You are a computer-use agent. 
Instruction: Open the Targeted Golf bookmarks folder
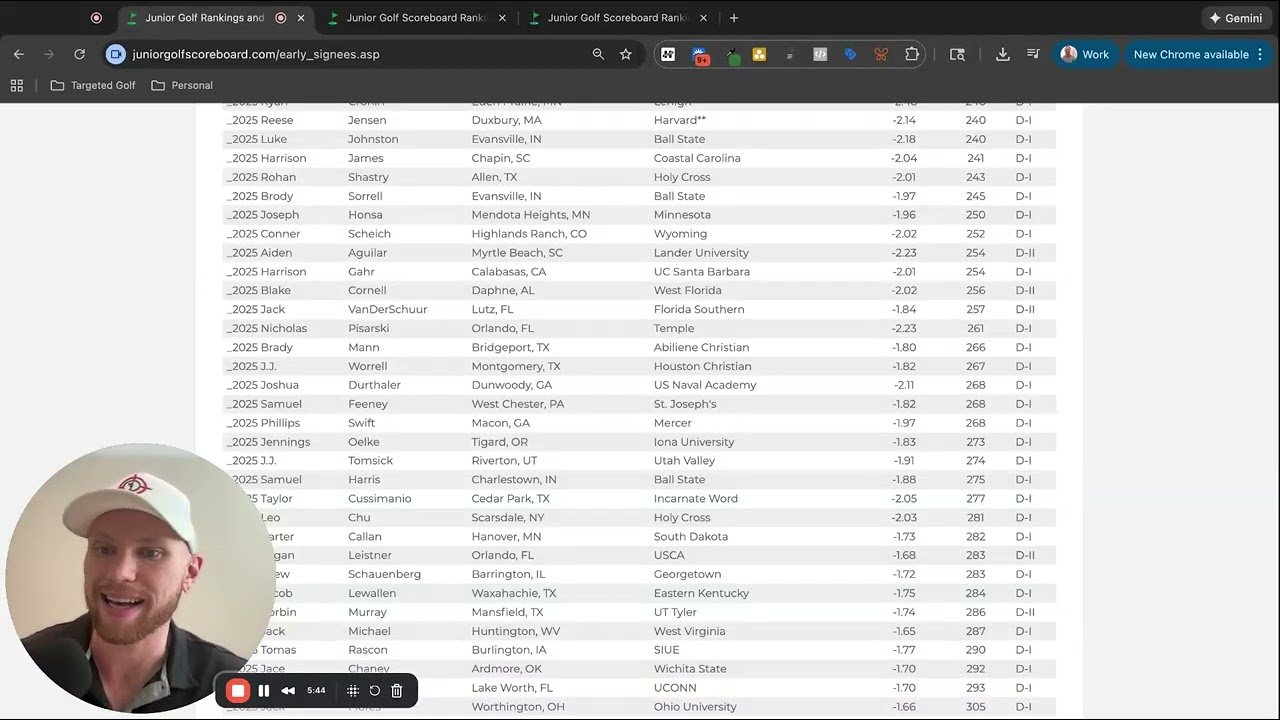[93, 86]
